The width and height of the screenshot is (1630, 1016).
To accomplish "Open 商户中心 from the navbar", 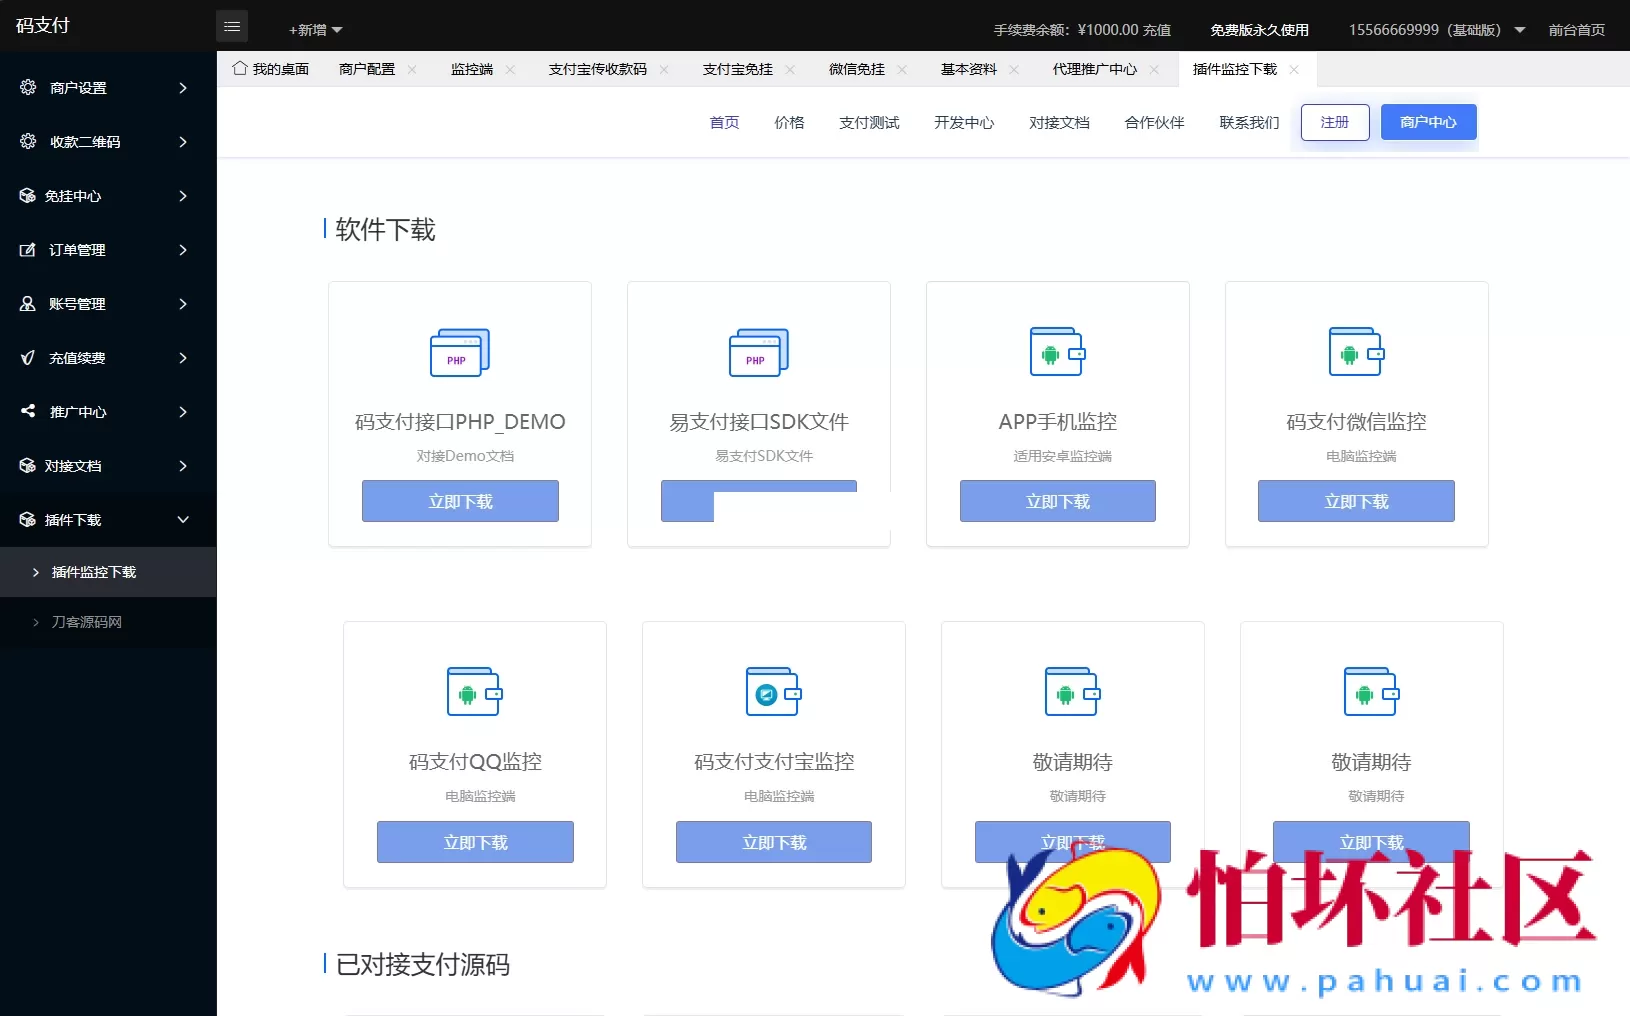I will [1427, 122].
